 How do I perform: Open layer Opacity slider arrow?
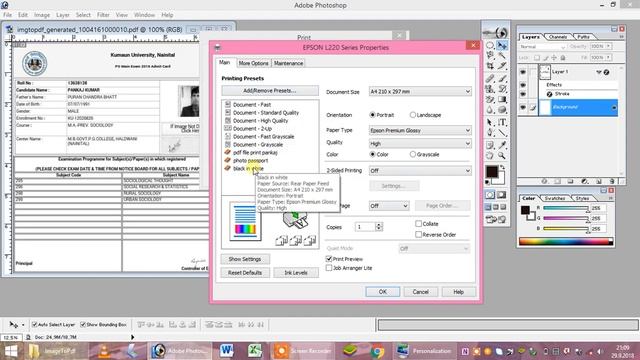pos(608,47)
